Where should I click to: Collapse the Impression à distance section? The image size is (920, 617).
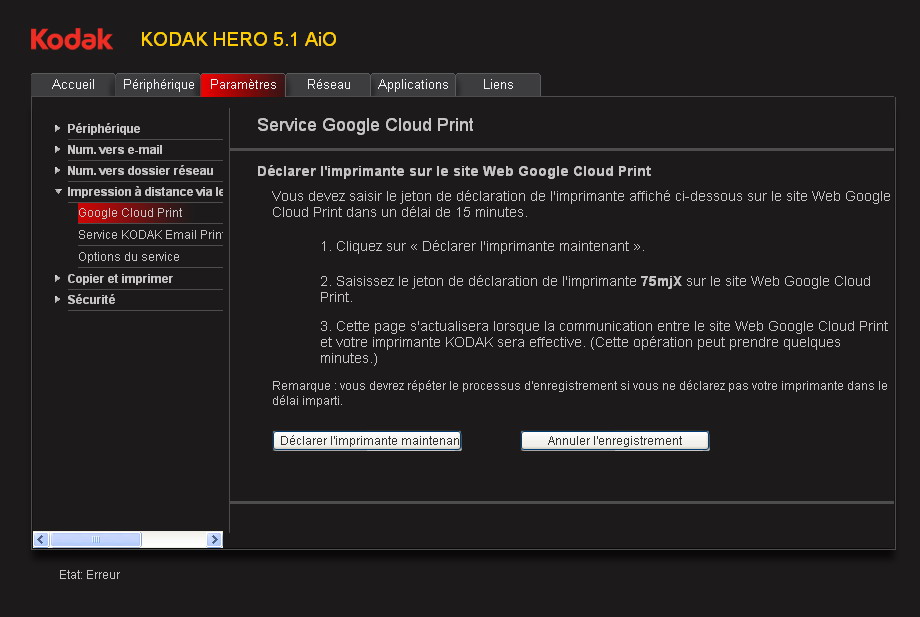(143, 192)
